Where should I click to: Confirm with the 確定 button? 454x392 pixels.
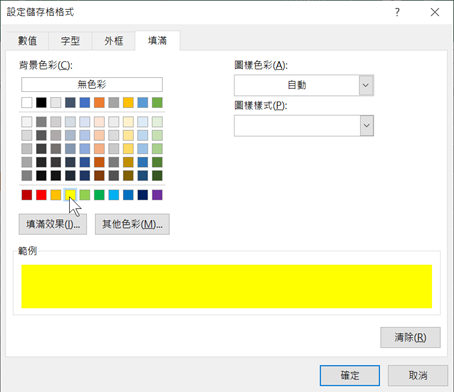pos(350,375)
